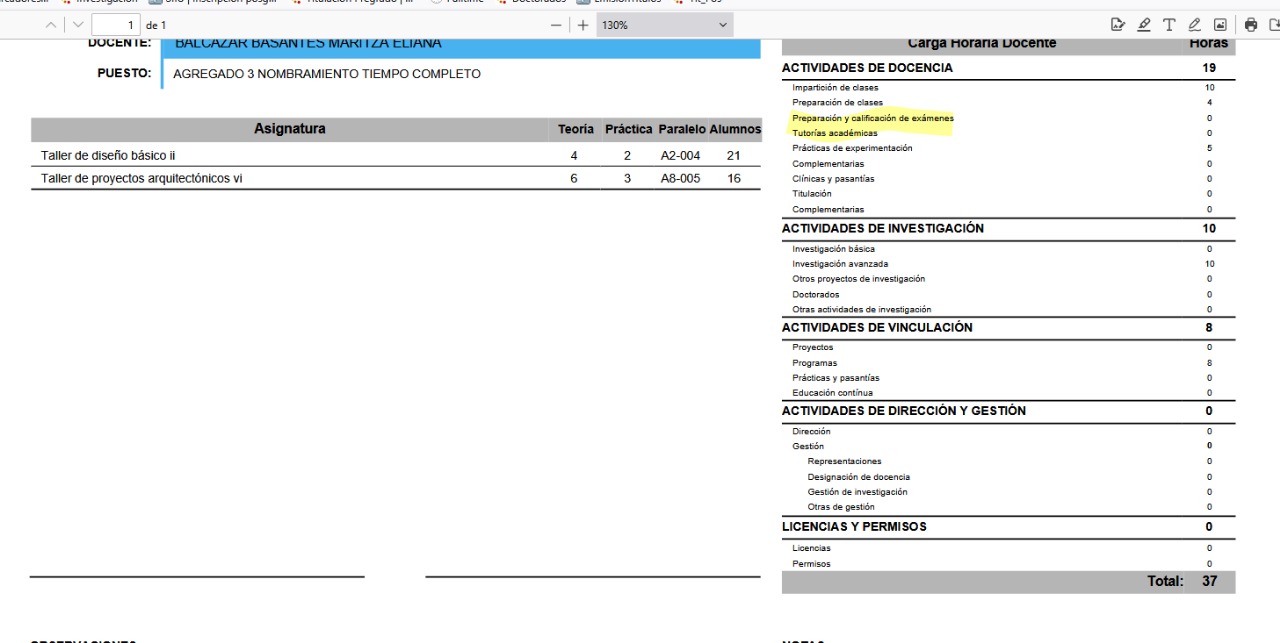Viewport: 1280px width, 643px height.
Task: Click the docencia hours total 19
Action: 1210,68
